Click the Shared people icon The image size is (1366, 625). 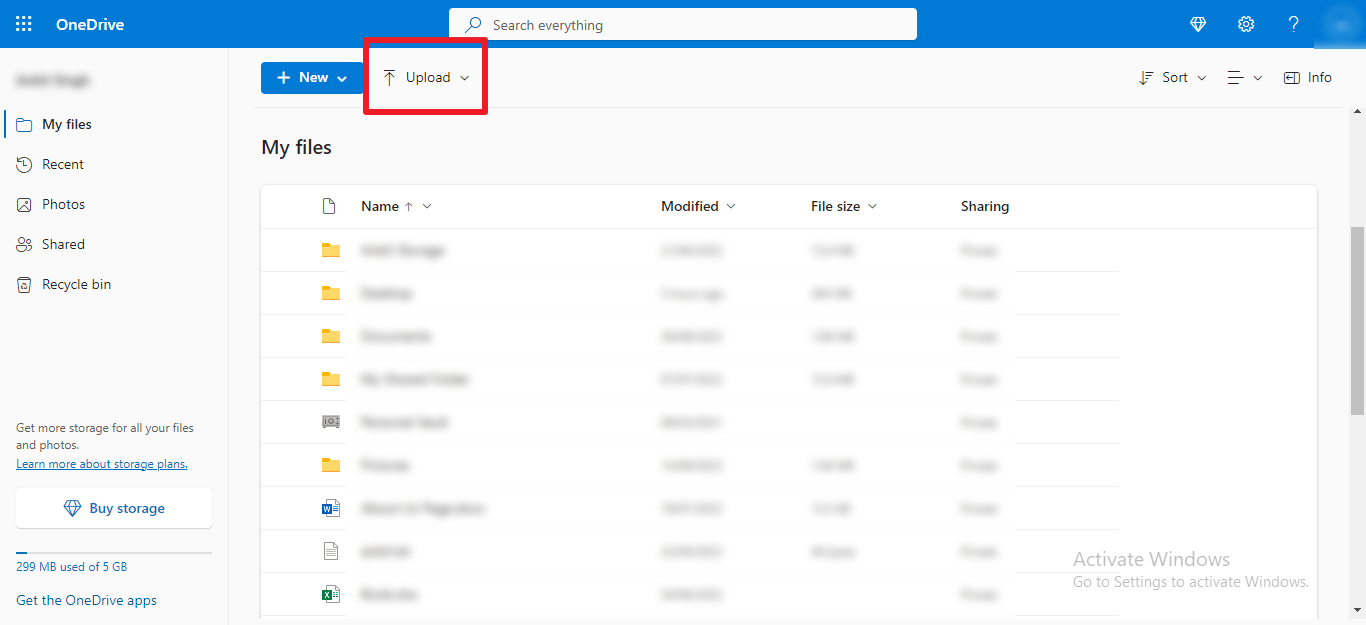click(25, 243)
